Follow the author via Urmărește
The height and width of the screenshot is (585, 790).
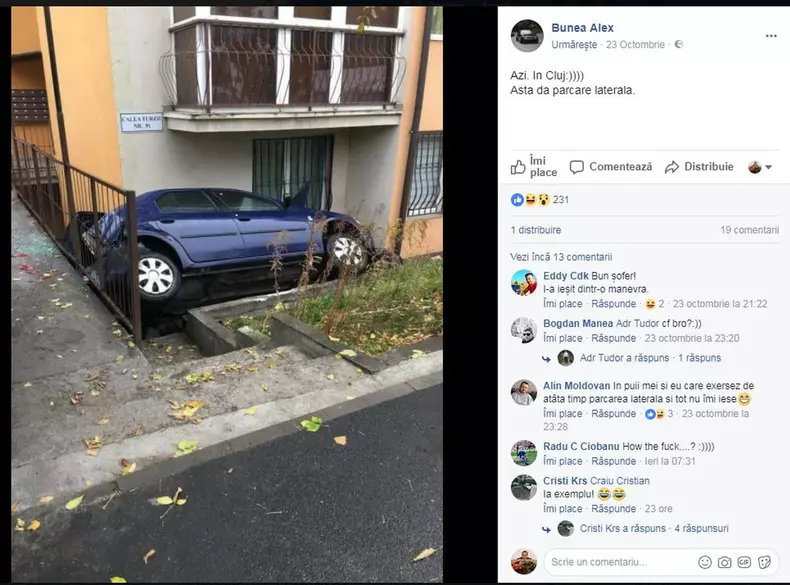[x=574, y=44]
